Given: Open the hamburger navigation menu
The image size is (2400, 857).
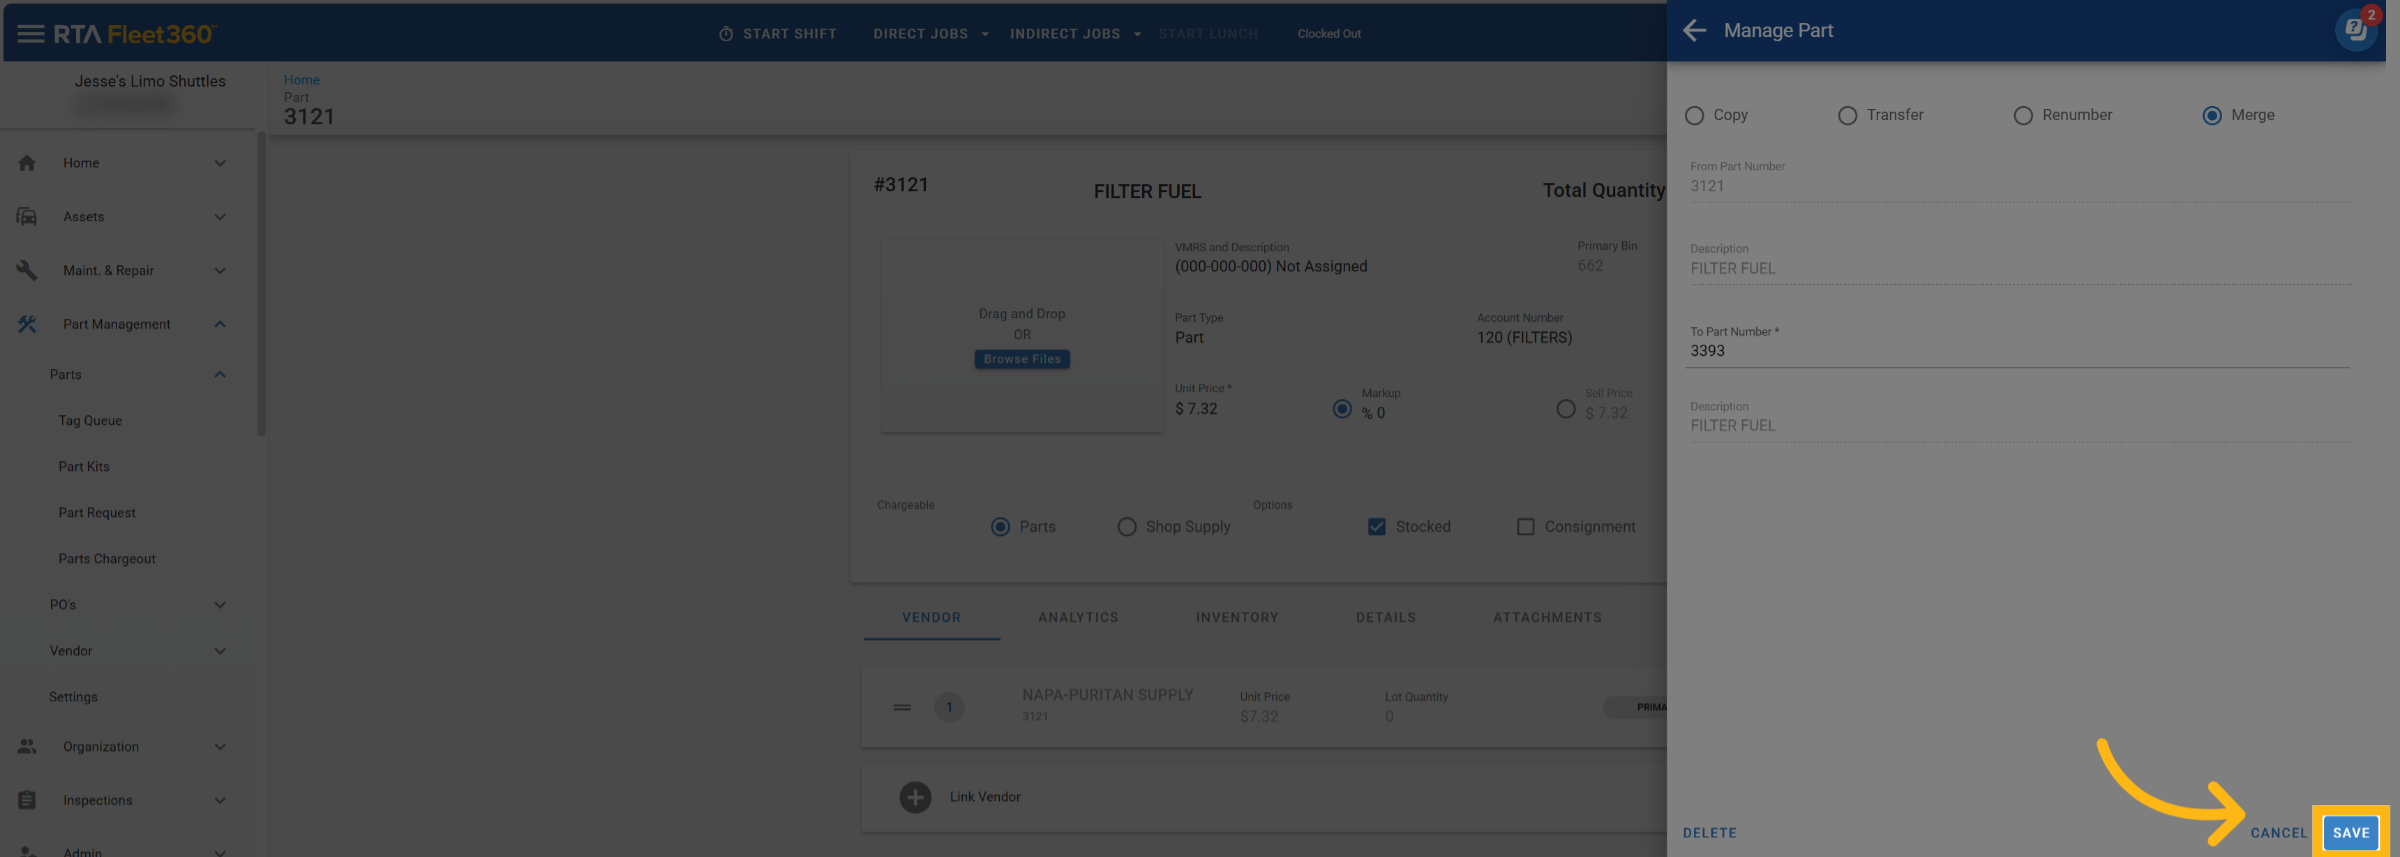Looking at the screenshot, I should point(30,34).
